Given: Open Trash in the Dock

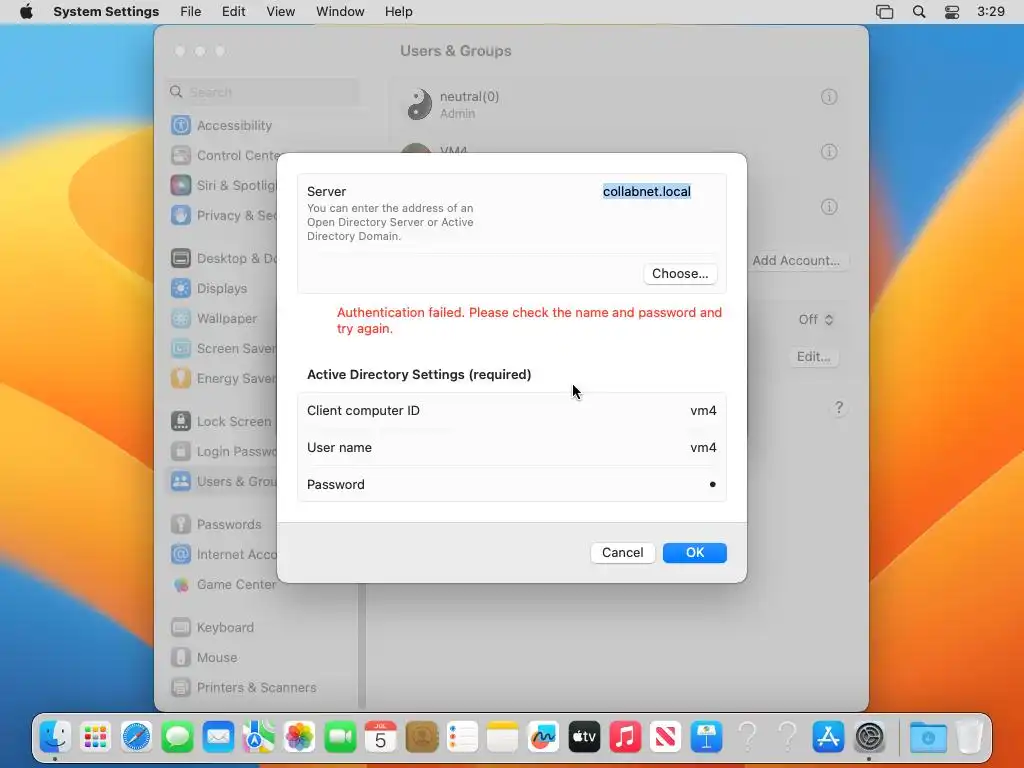Looking at the screenshot, I should coord(969,737).
